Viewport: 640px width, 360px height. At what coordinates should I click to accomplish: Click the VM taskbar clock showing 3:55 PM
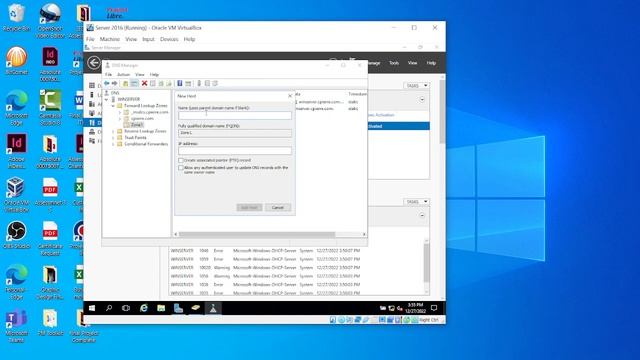coord(416,308)
